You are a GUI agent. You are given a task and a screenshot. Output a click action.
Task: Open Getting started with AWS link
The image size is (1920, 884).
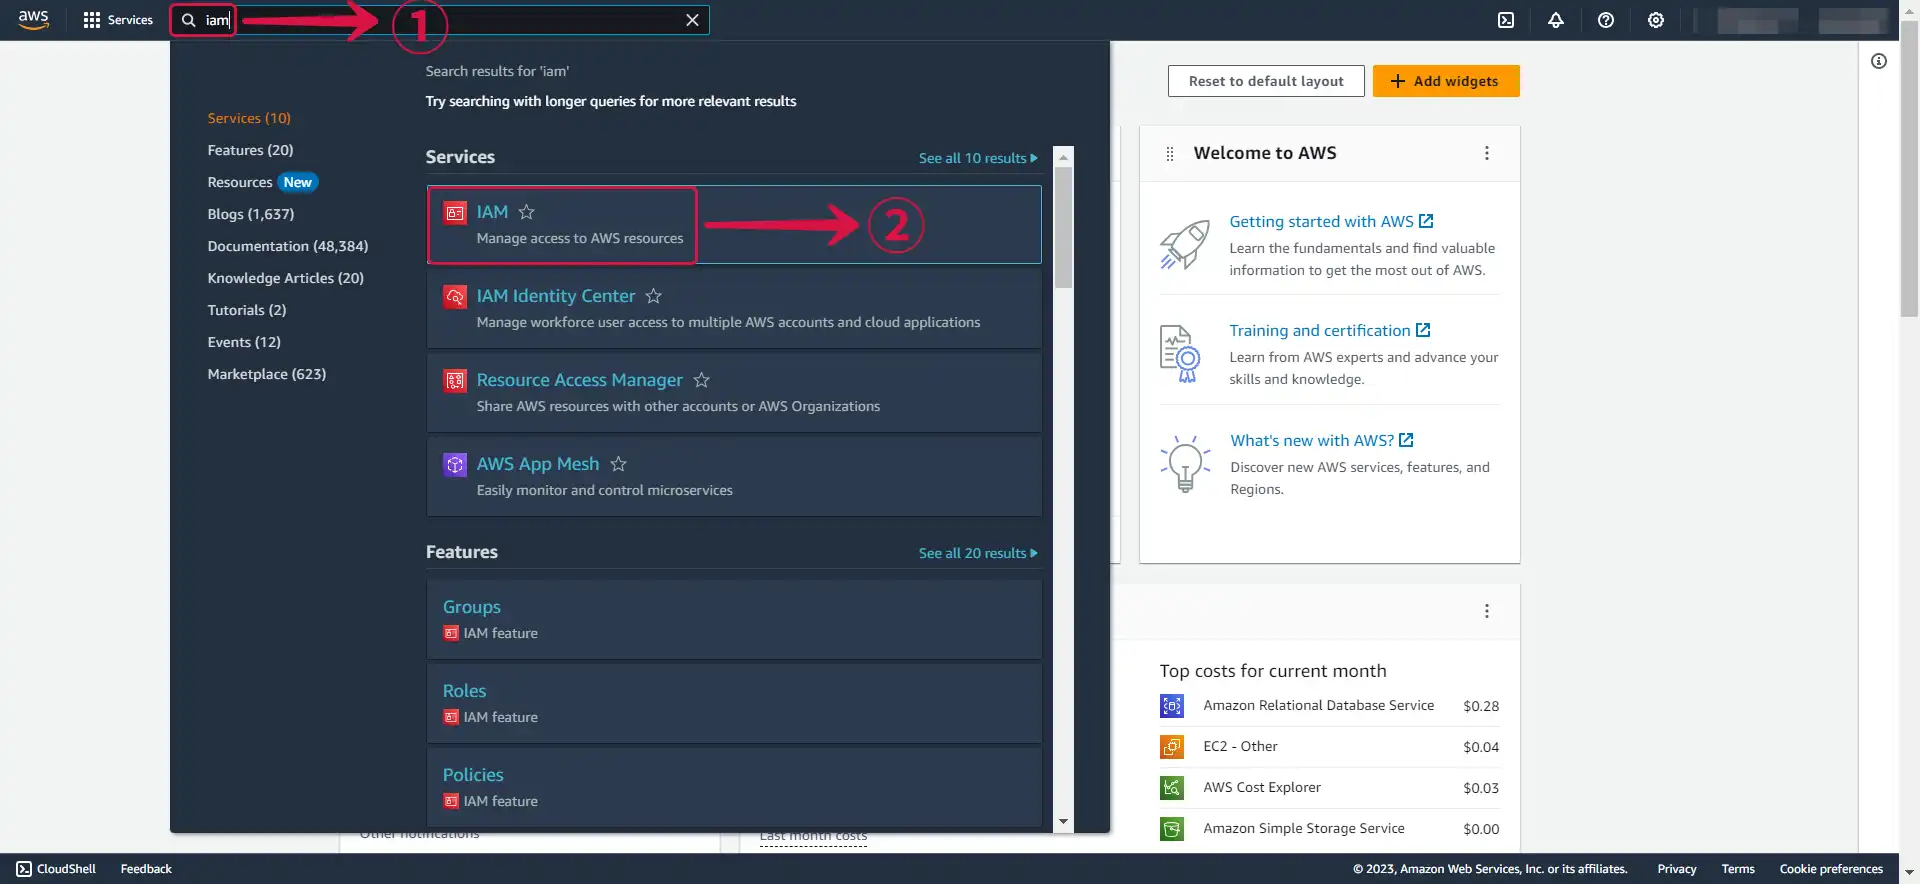coord(1331,221)
